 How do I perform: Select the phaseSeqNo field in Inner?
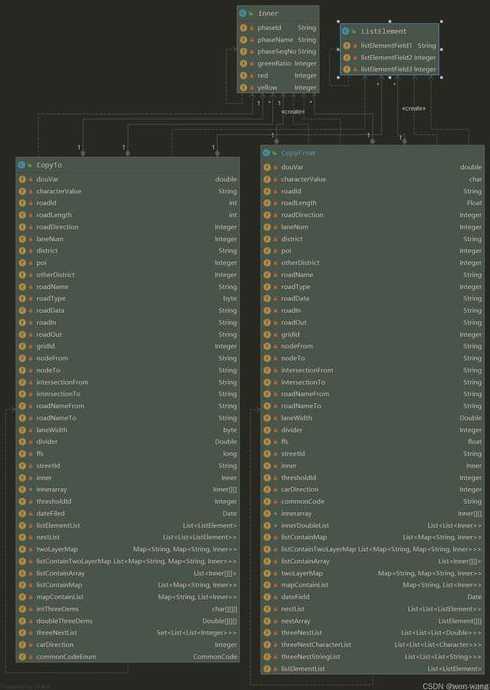[x=278, y=51]
